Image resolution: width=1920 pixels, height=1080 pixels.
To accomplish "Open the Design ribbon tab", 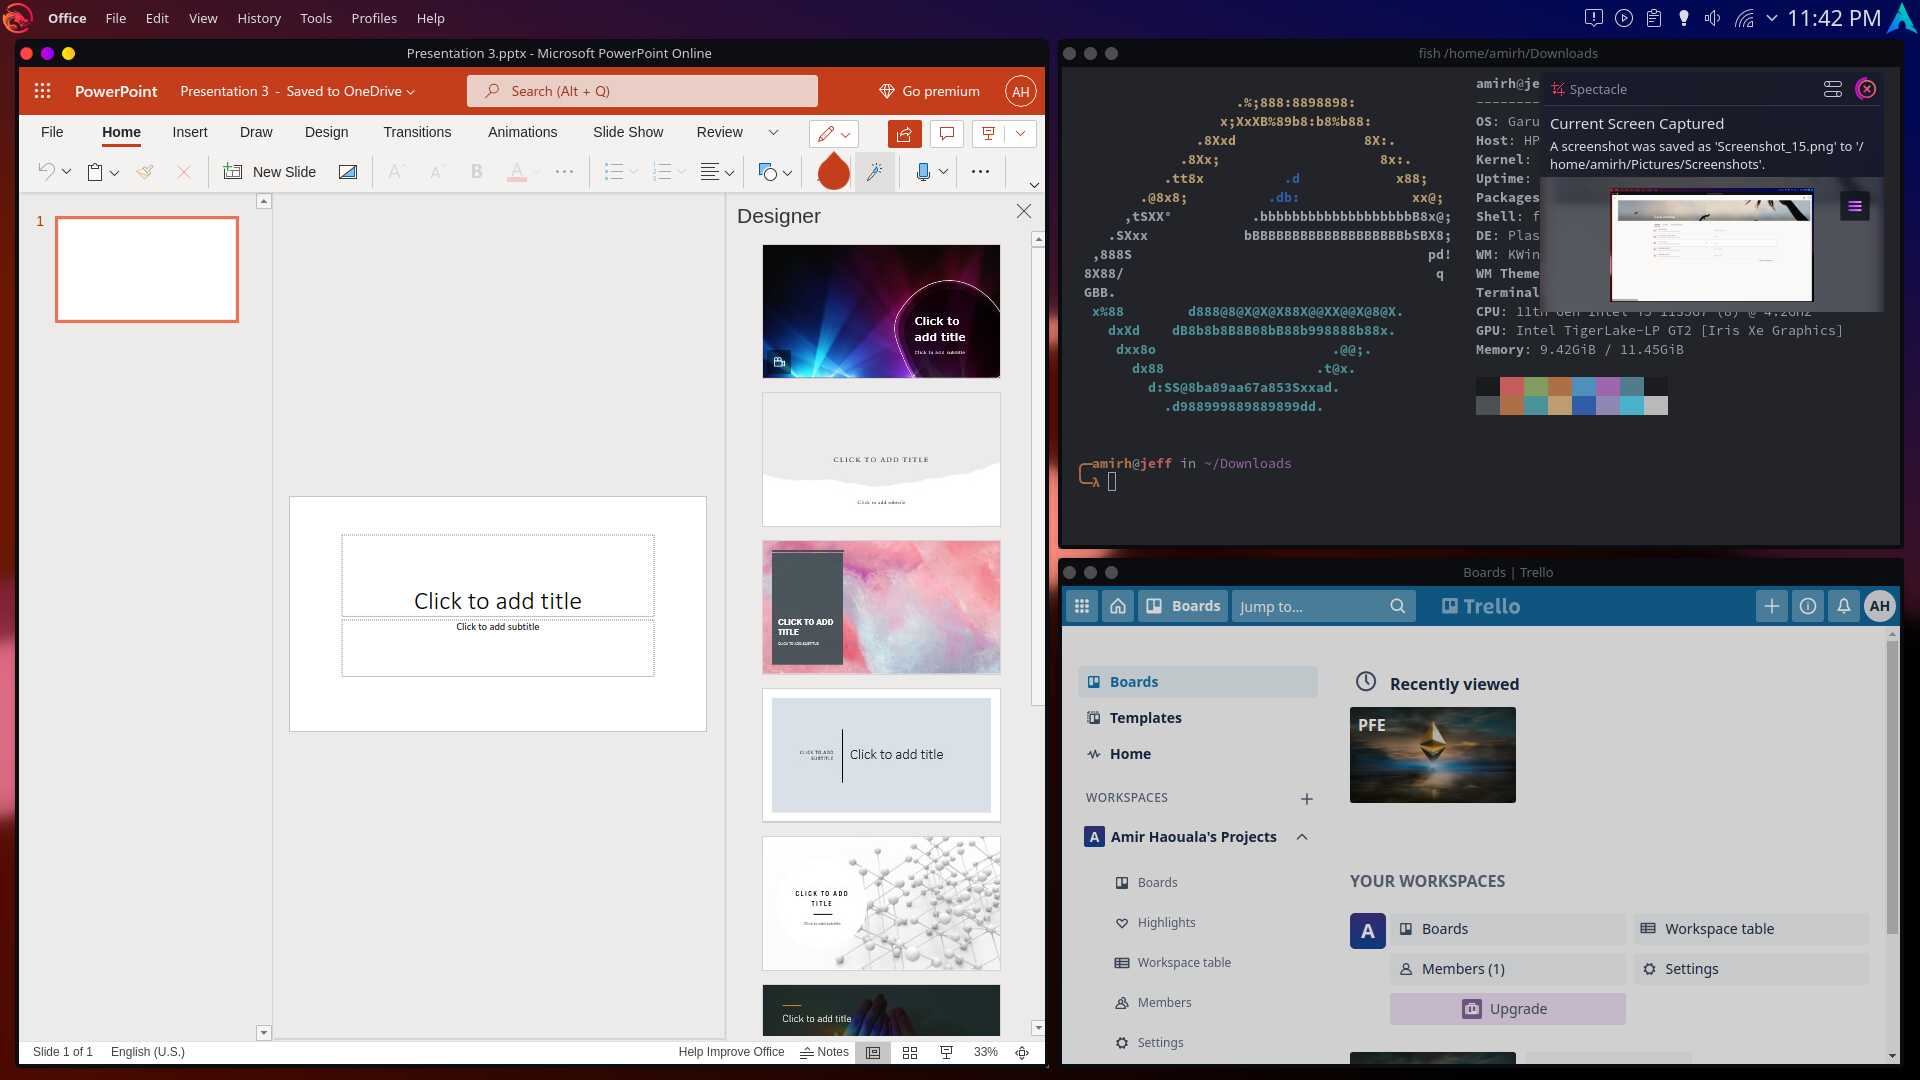I will click(x=327, y=132).
